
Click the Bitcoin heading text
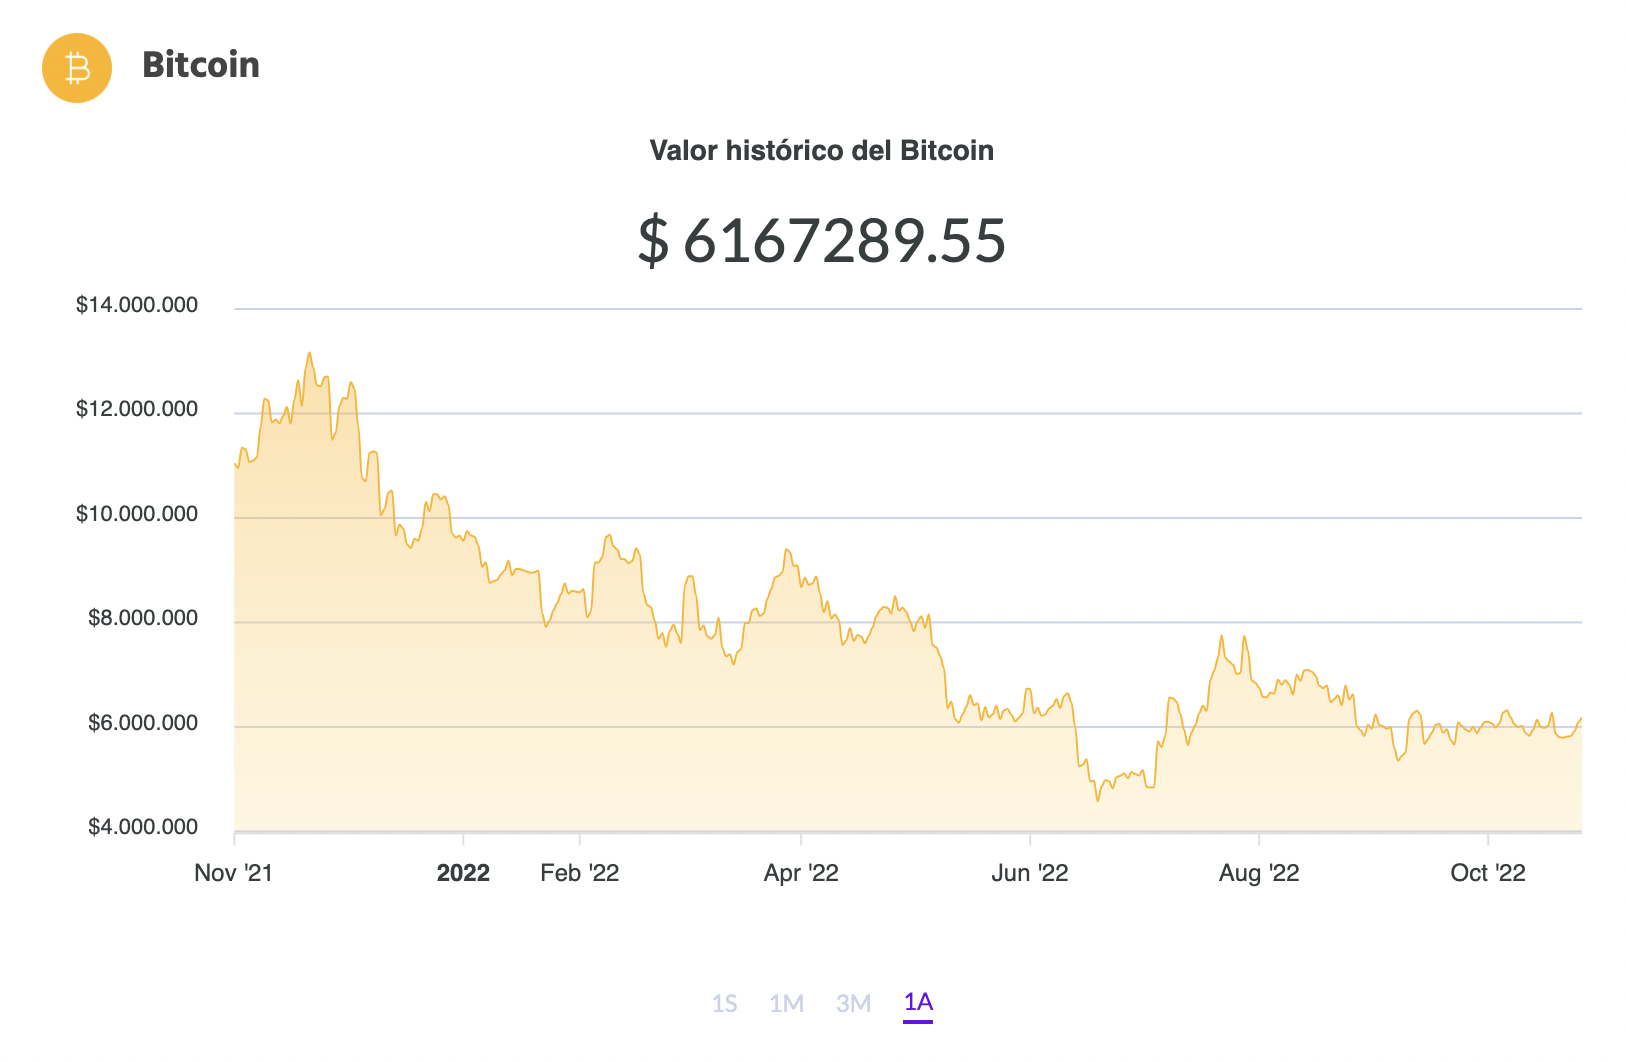pyautogui.click(x=201, y=65)
